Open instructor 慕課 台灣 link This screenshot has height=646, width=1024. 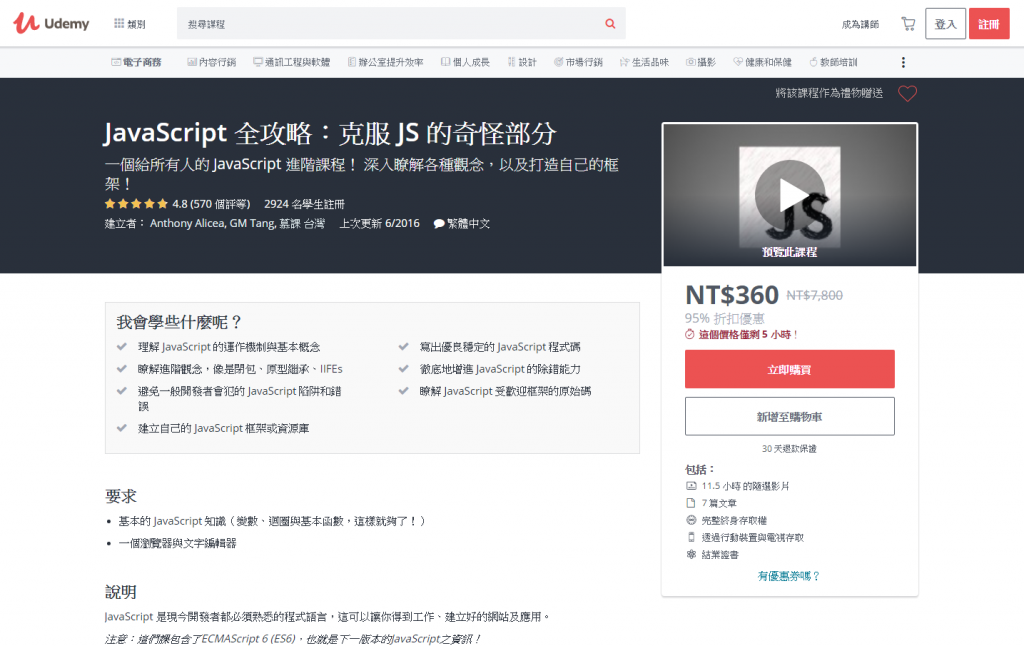coord(302,223)
